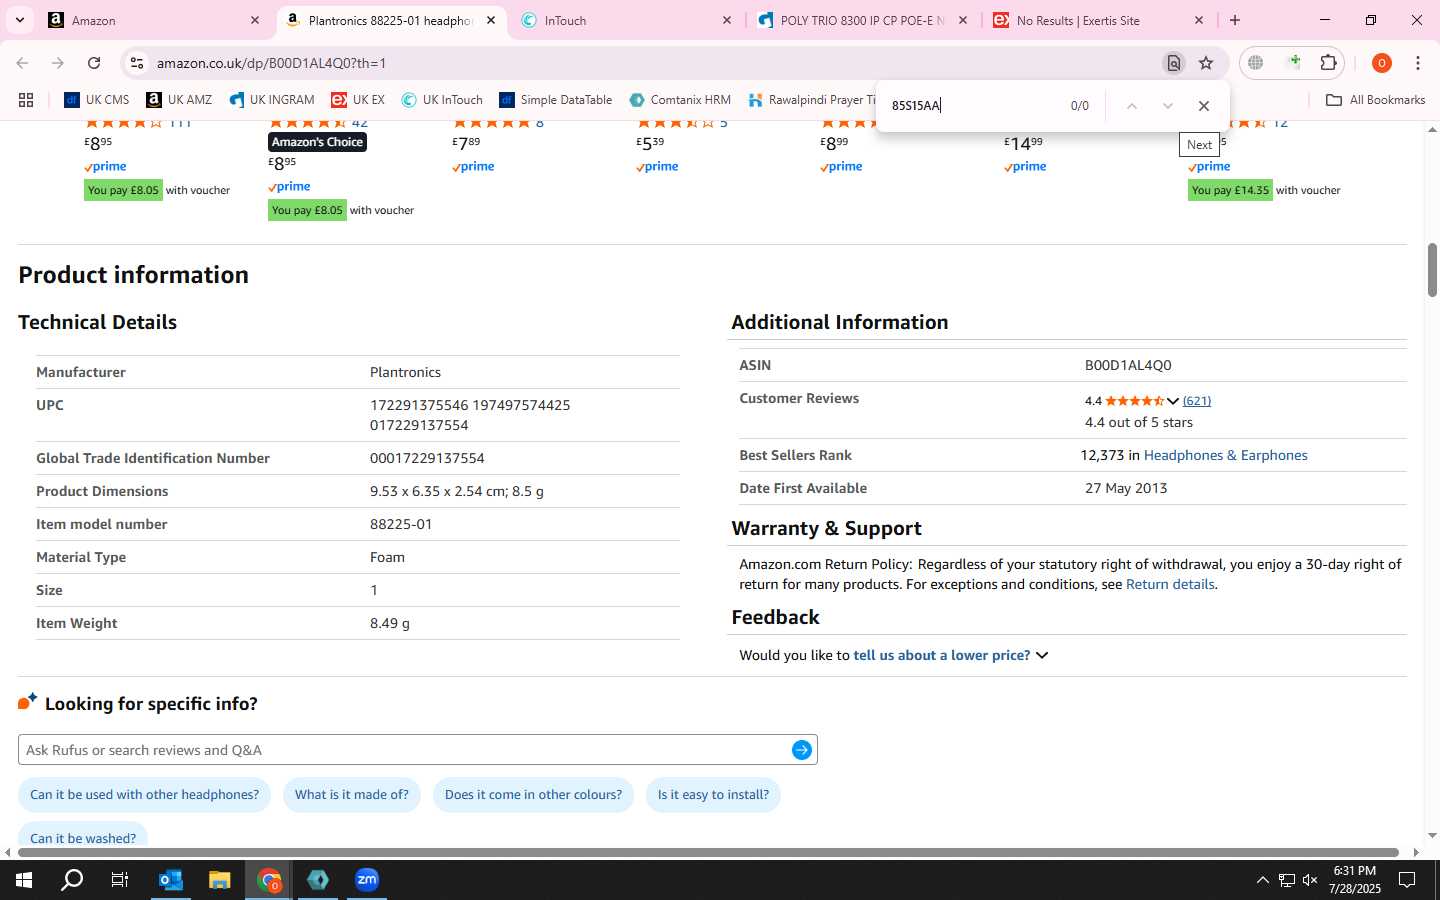The width and height of the screenshot is (1440, 900).
Task: Submit the Rufus question arrow button
Action: (801, 750)
